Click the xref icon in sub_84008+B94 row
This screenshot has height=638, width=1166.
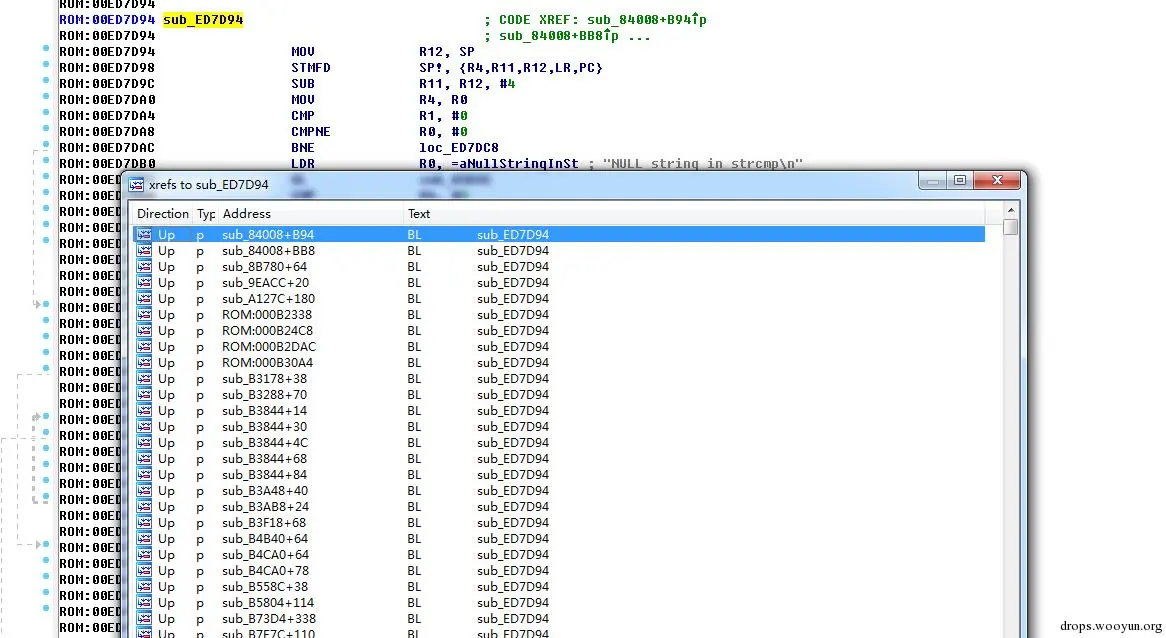point(144,234)
